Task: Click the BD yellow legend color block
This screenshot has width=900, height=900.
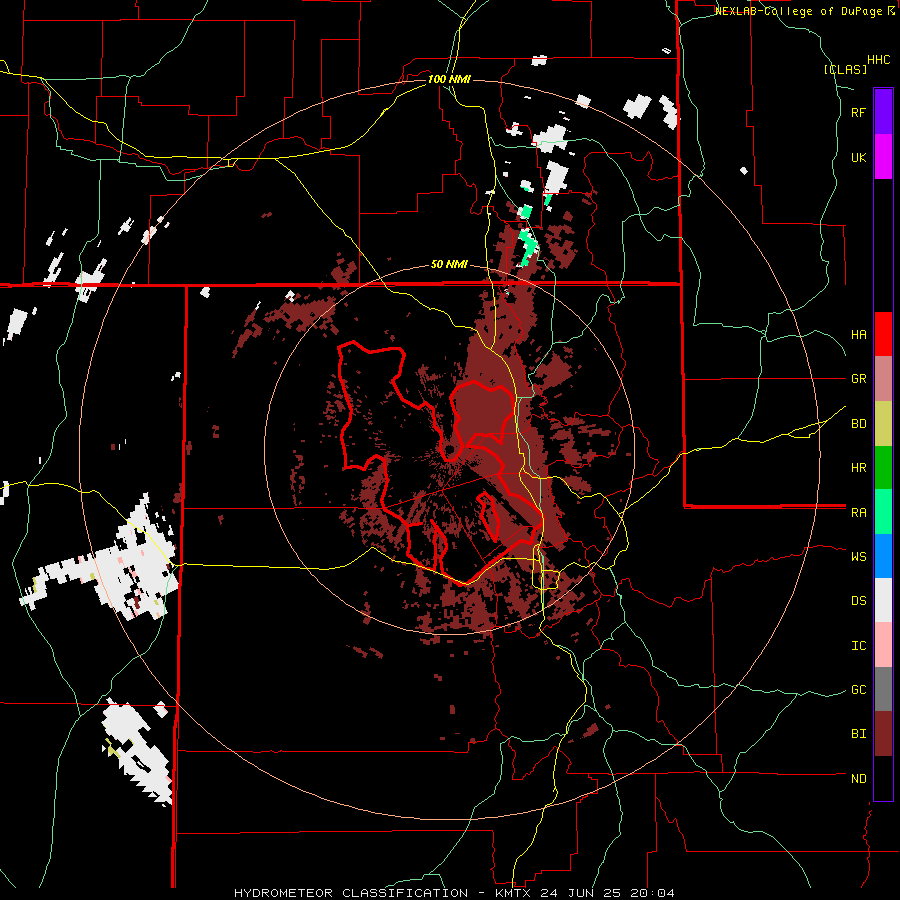Action: click(x=883, y=424)
